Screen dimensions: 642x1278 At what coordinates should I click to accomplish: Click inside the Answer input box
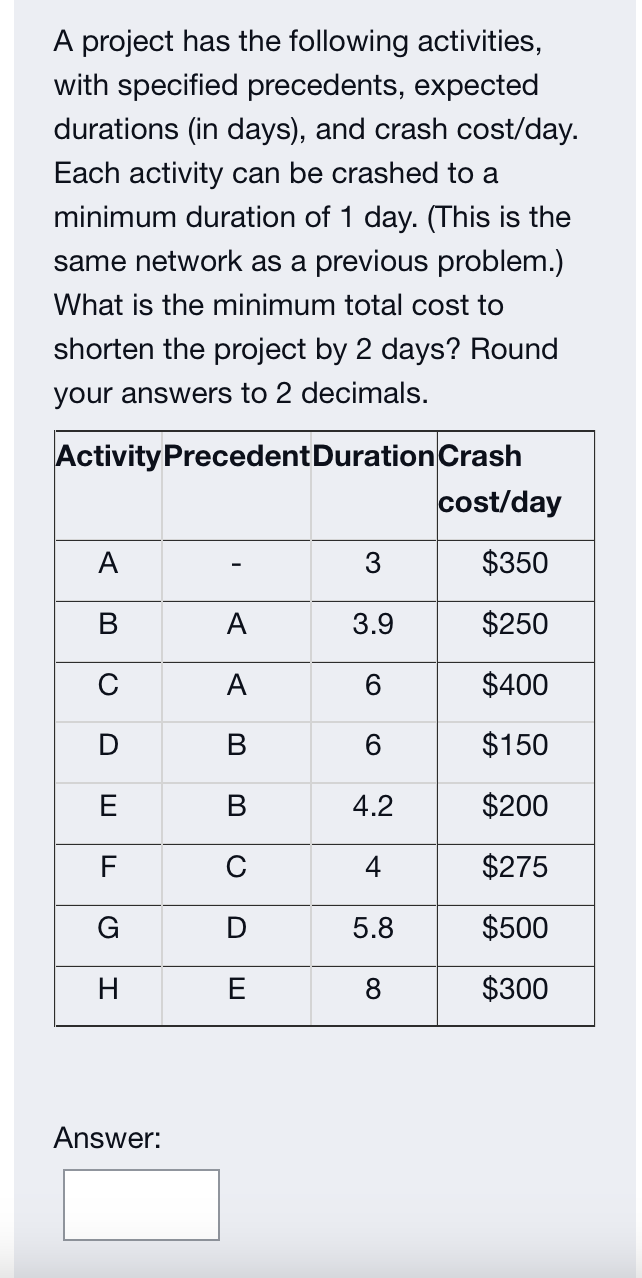tap(140, 1204)
